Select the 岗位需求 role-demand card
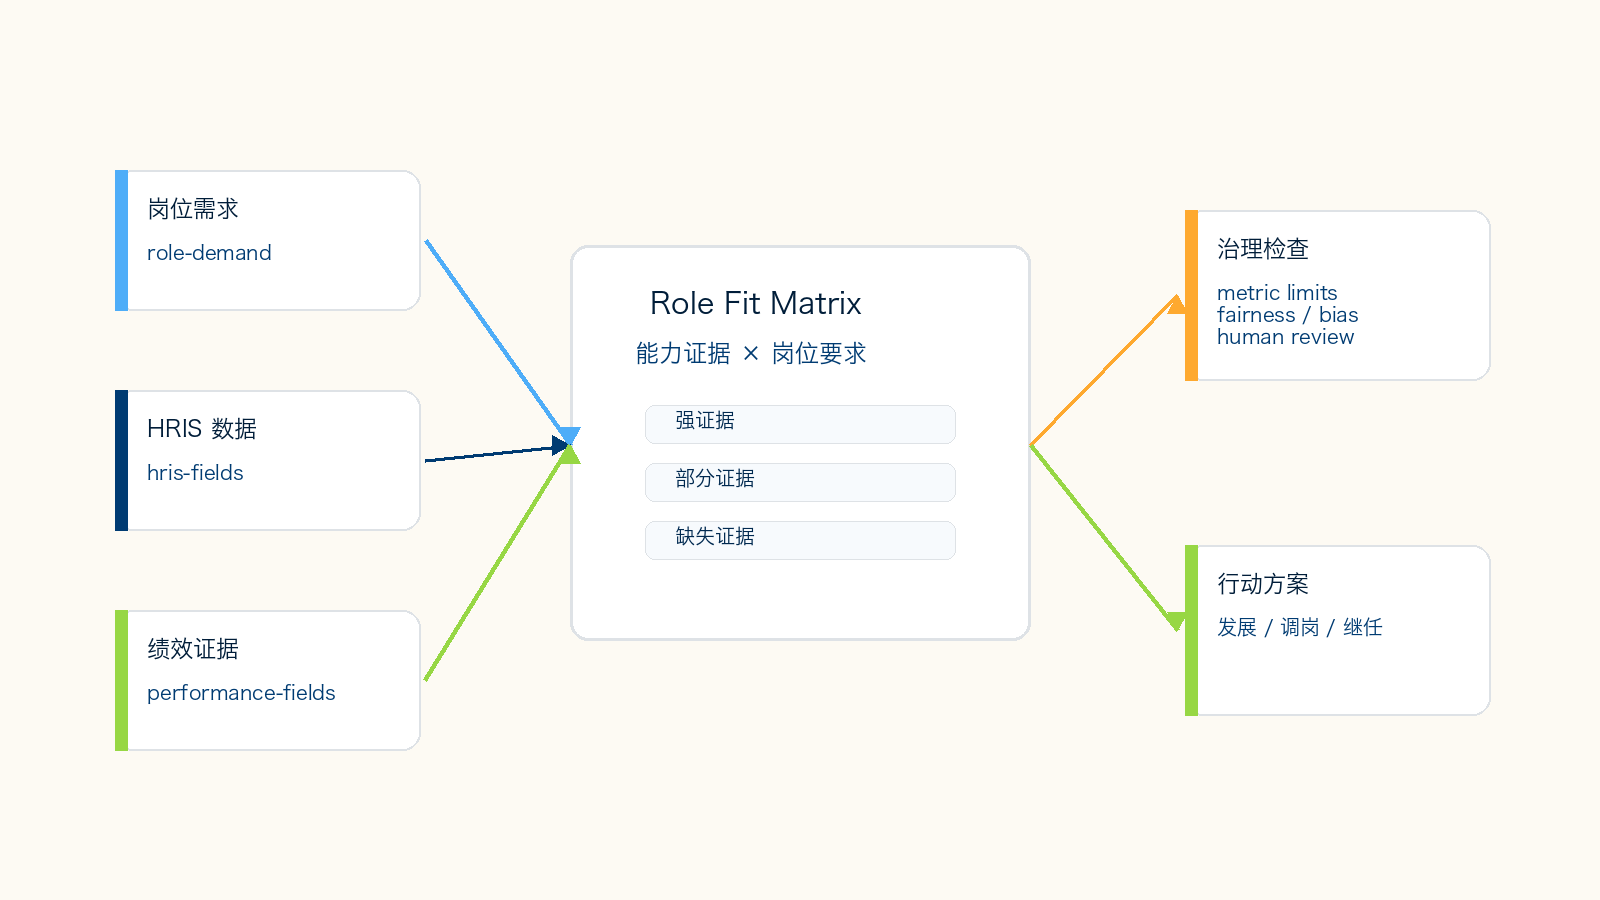Viewport: 1600px width, 900px height. [268, 240]
